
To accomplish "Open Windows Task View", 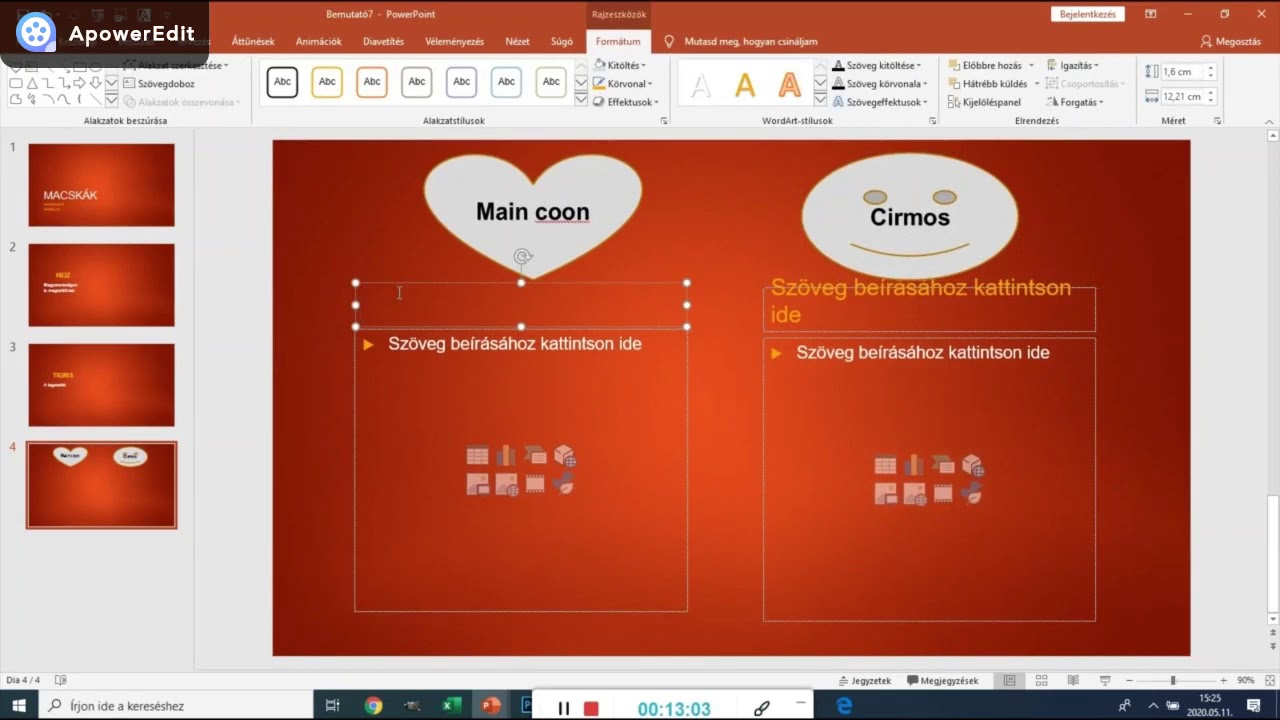I will [333, 706].
